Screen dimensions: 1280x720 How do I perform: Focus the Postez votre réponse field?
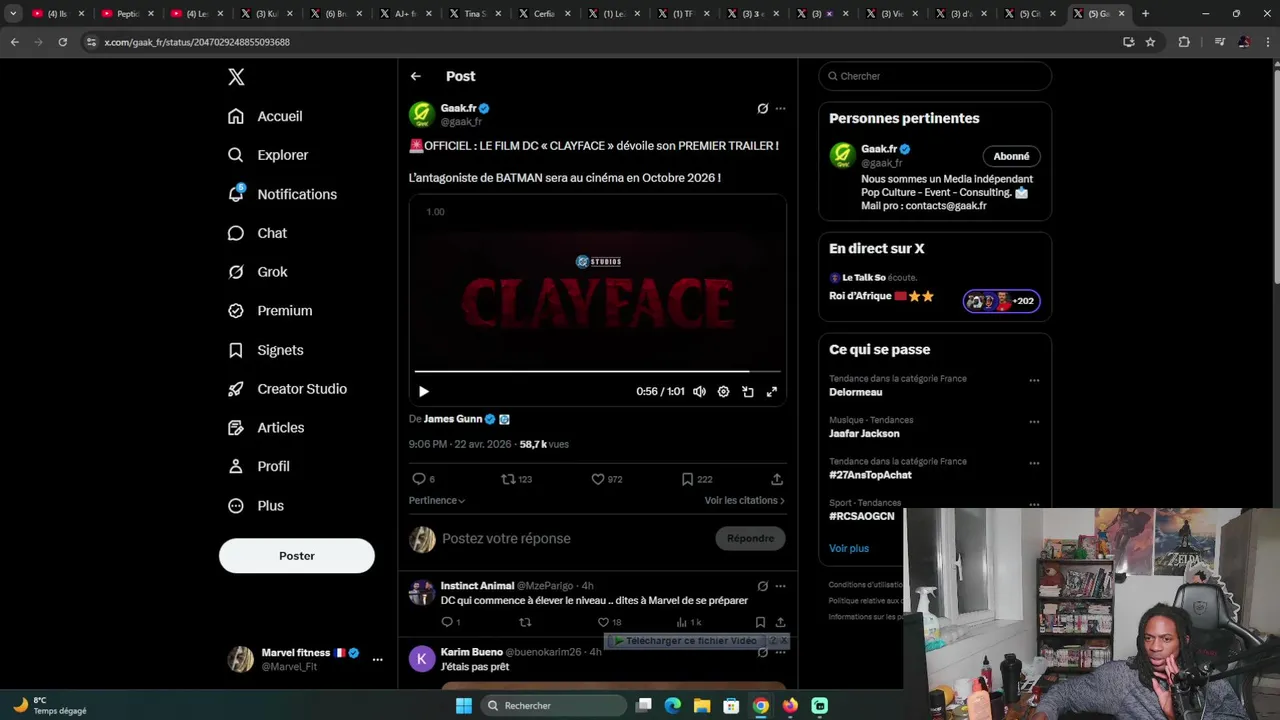[573, 538]
